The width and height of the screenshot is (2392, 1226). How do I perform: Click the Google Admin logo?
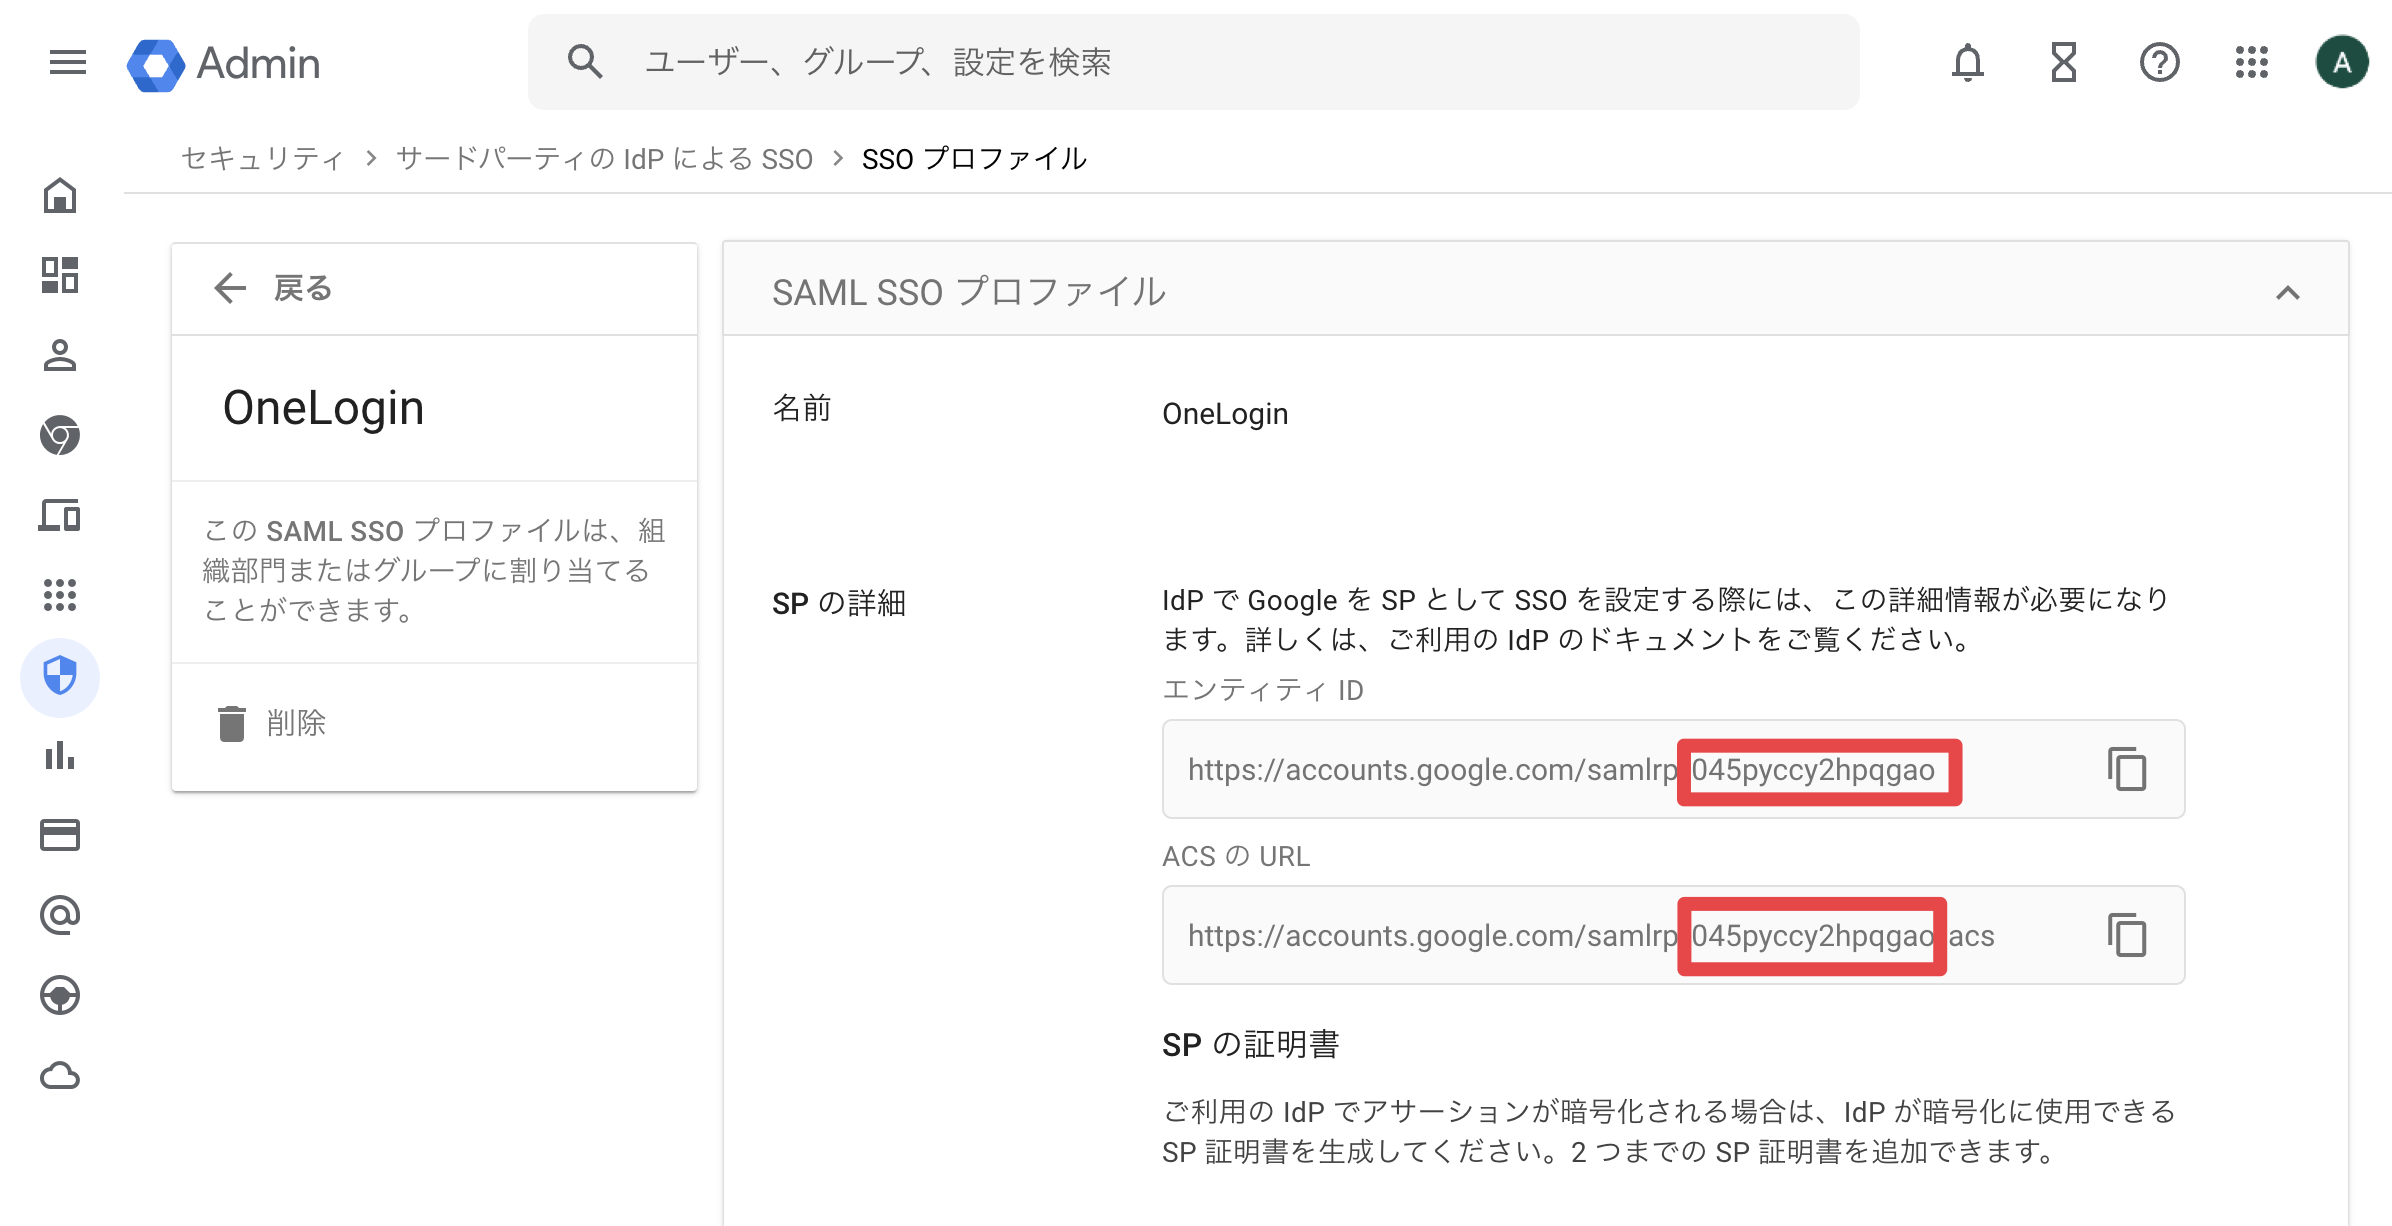pyautogui.click(x=223, y=64)
